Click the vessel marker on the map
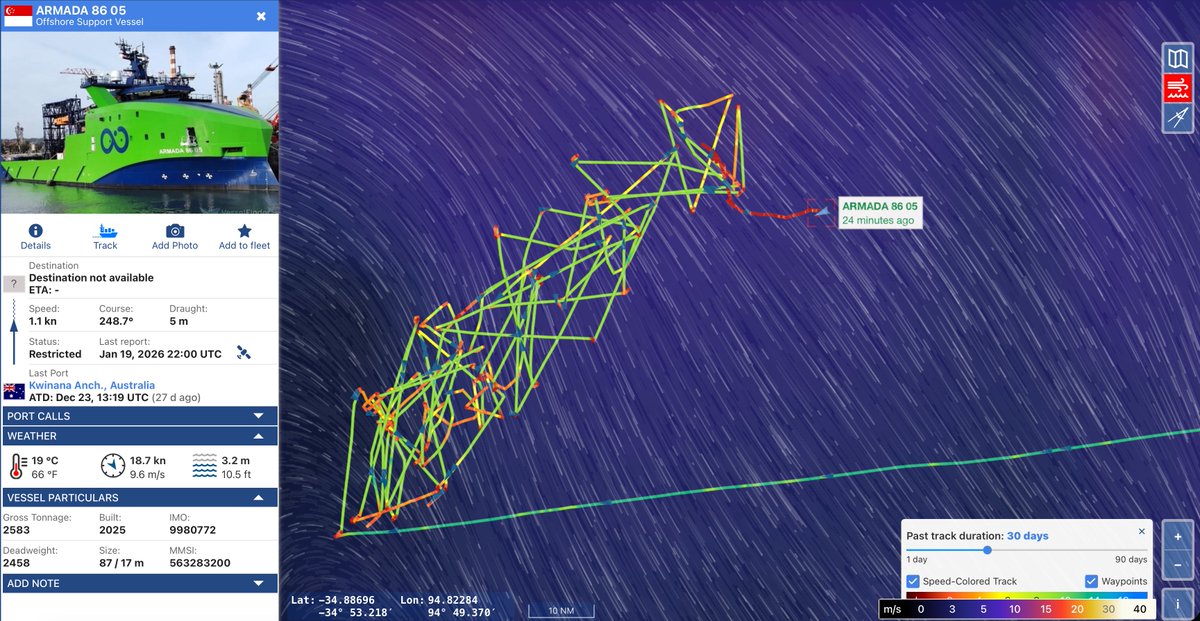The image size is (1200, 621). pos(822,211)
